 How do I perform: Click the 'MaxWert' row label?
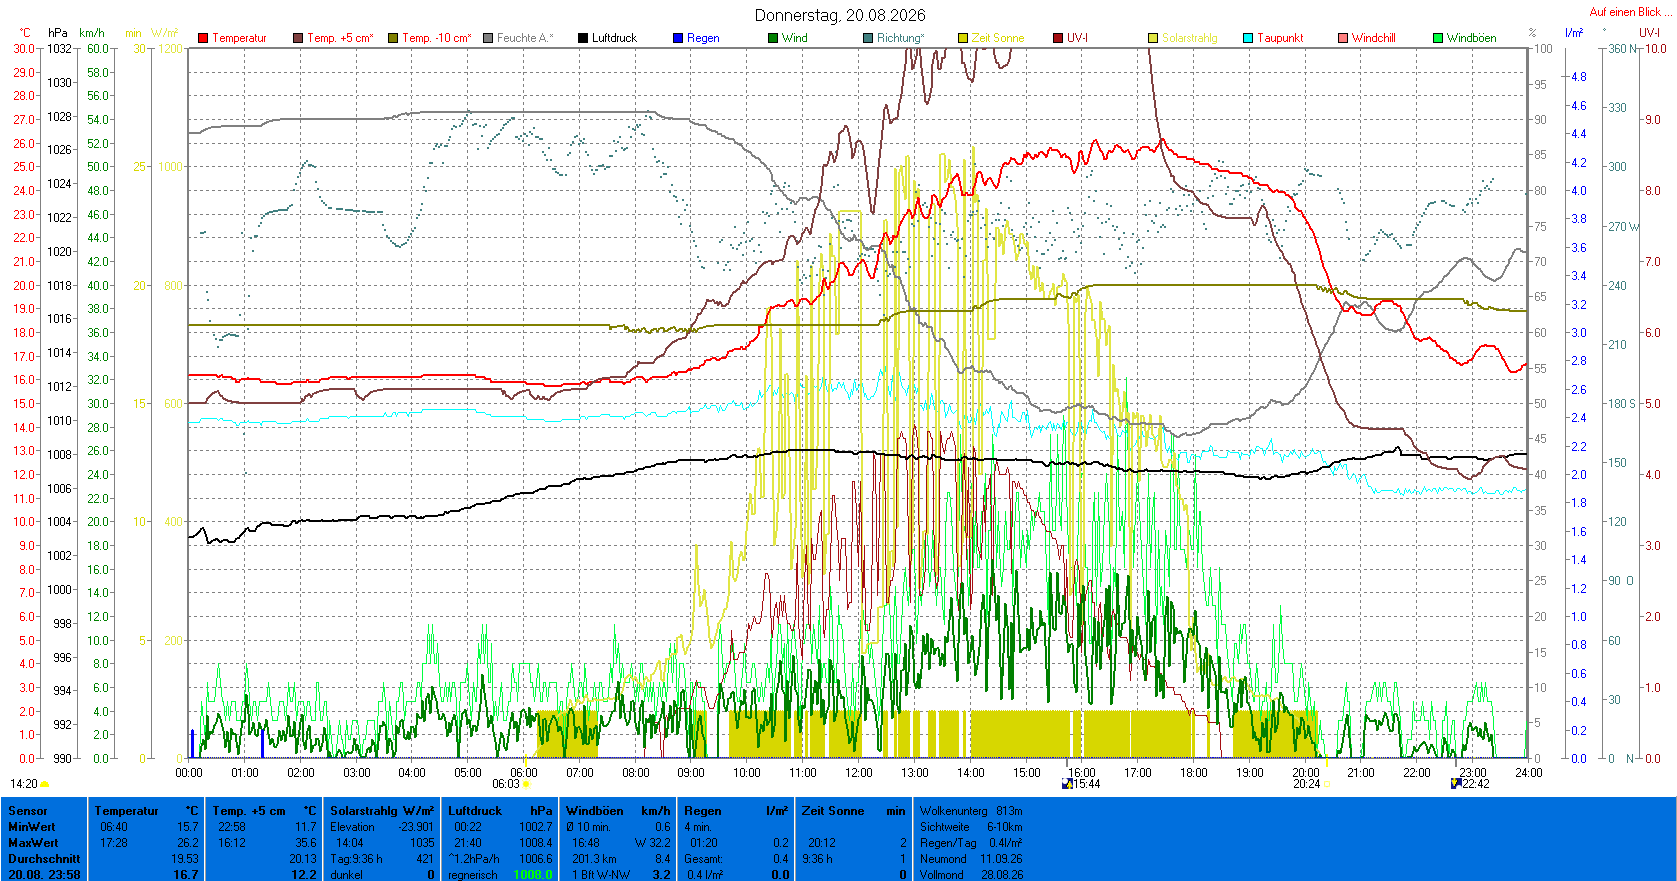pos(33,843)
